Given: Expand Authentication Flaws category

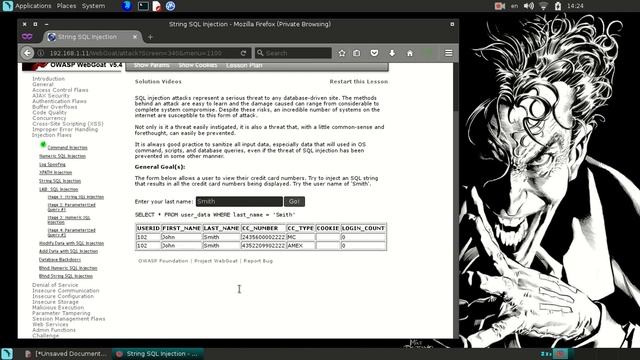Looking at the screenshot, I should (x=59, y=101).
